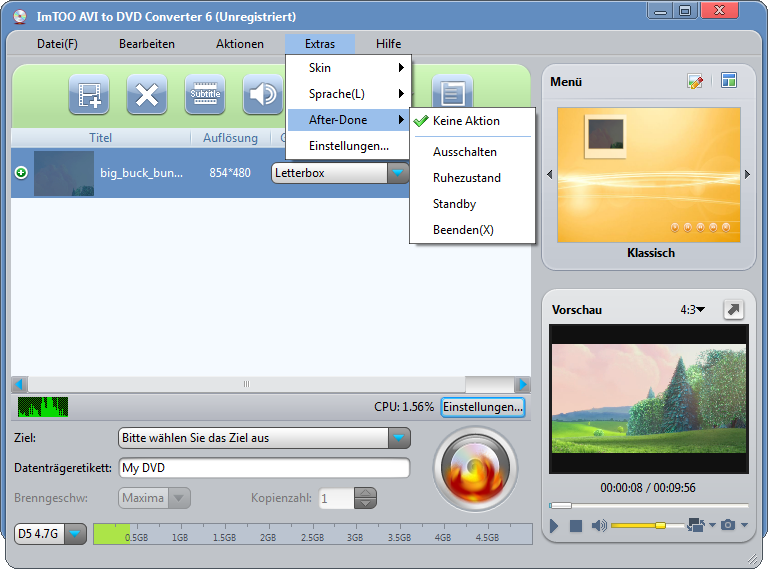Mute the preview volume speaker icon
Screen dimensions: 768x569
[599, 525]
